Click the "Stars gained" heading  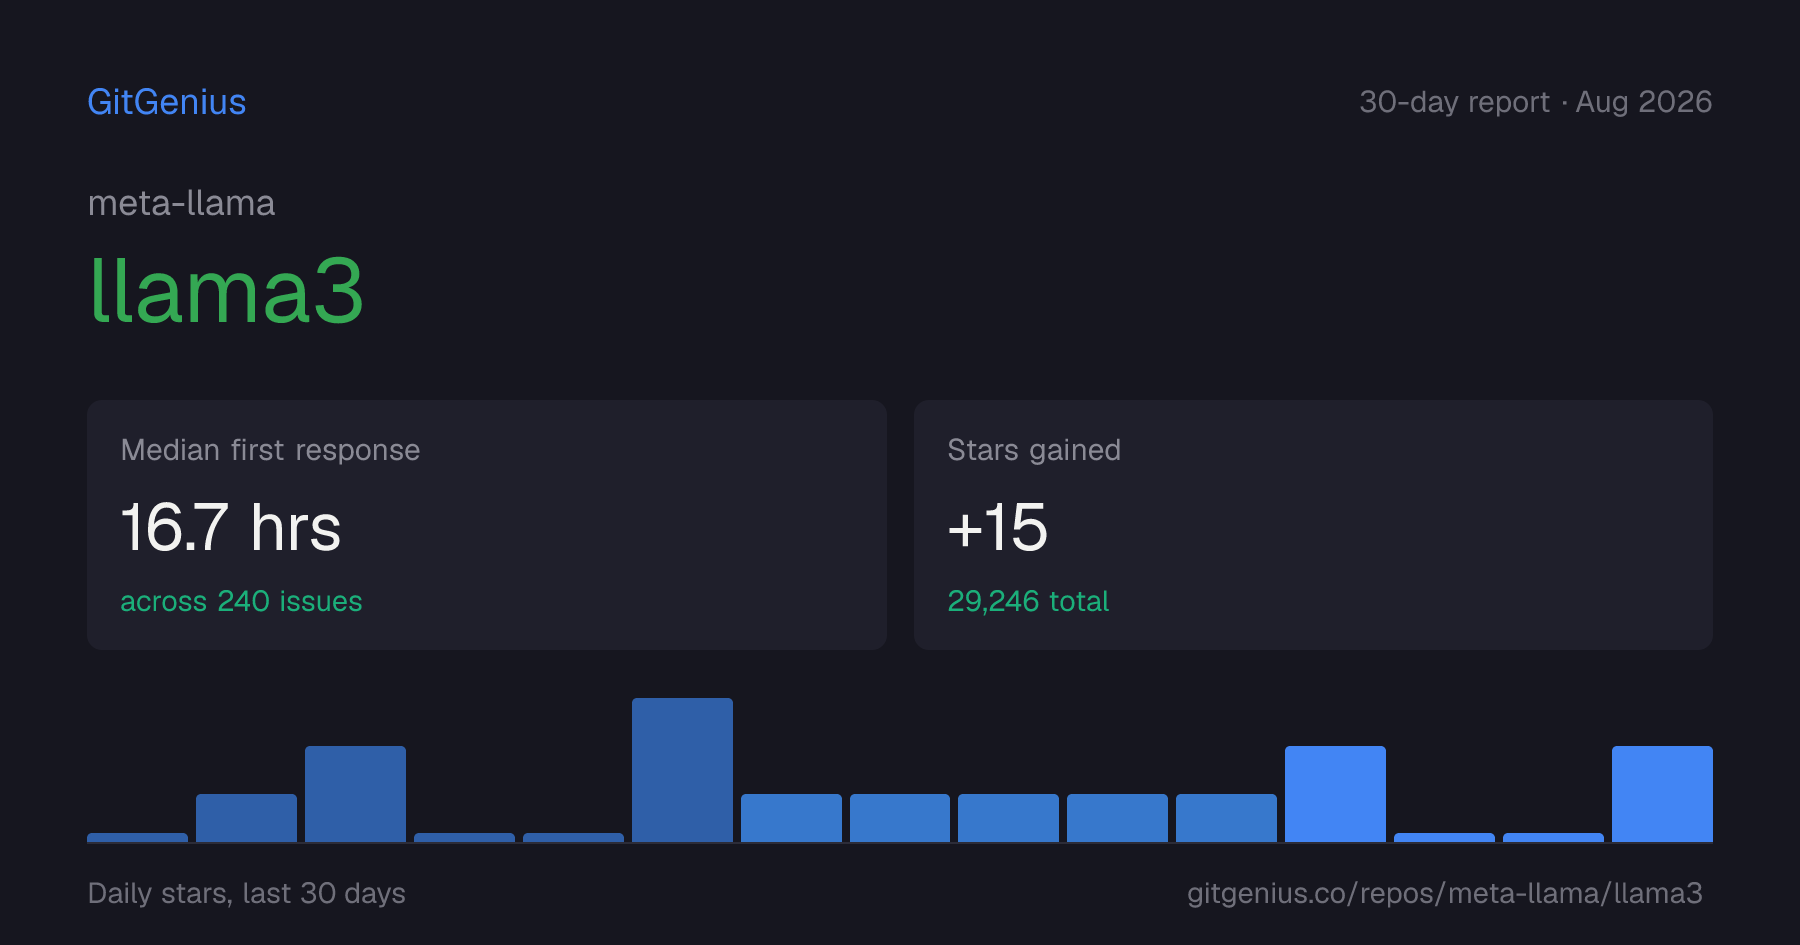(1034, 450)
